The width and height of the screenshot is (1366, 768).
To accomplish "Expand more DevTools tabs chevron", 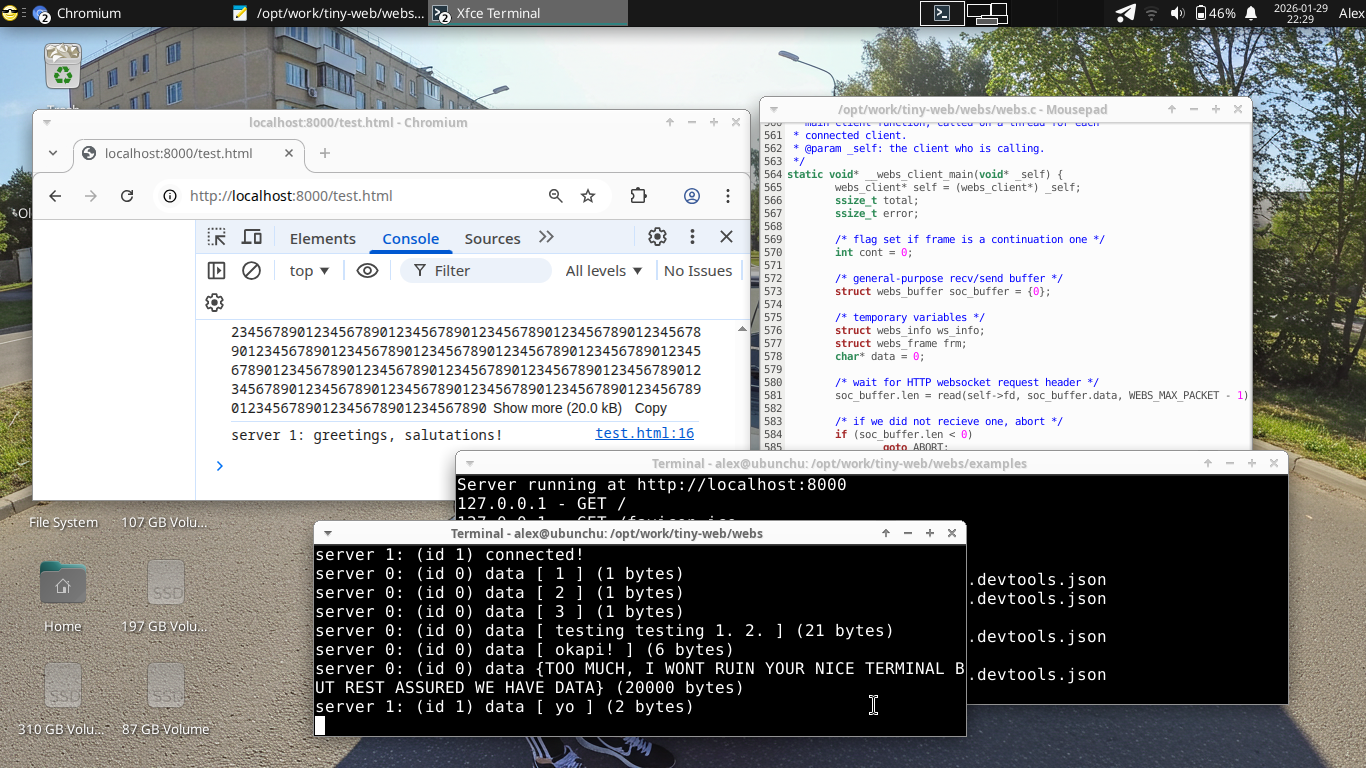I will point(546,237).
